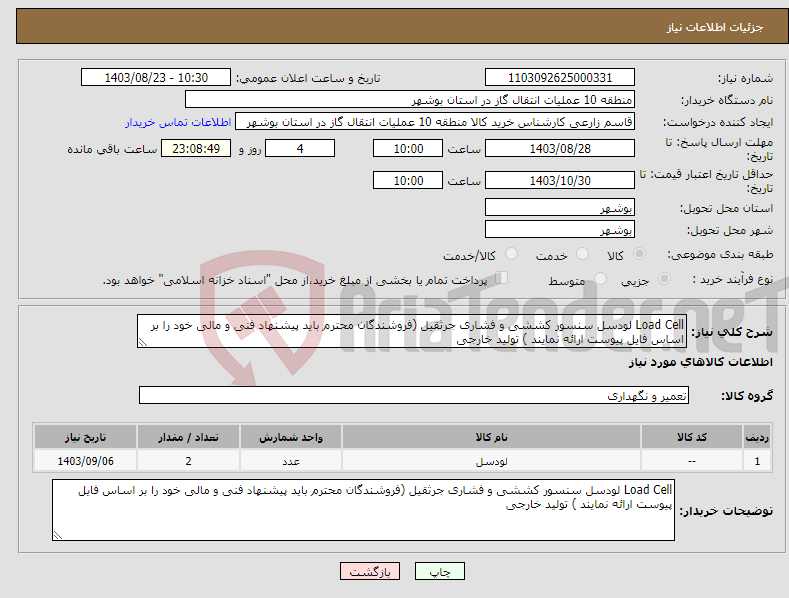Click the عدد unit cell
The image size is (789, 598).
tap(291, 461)
